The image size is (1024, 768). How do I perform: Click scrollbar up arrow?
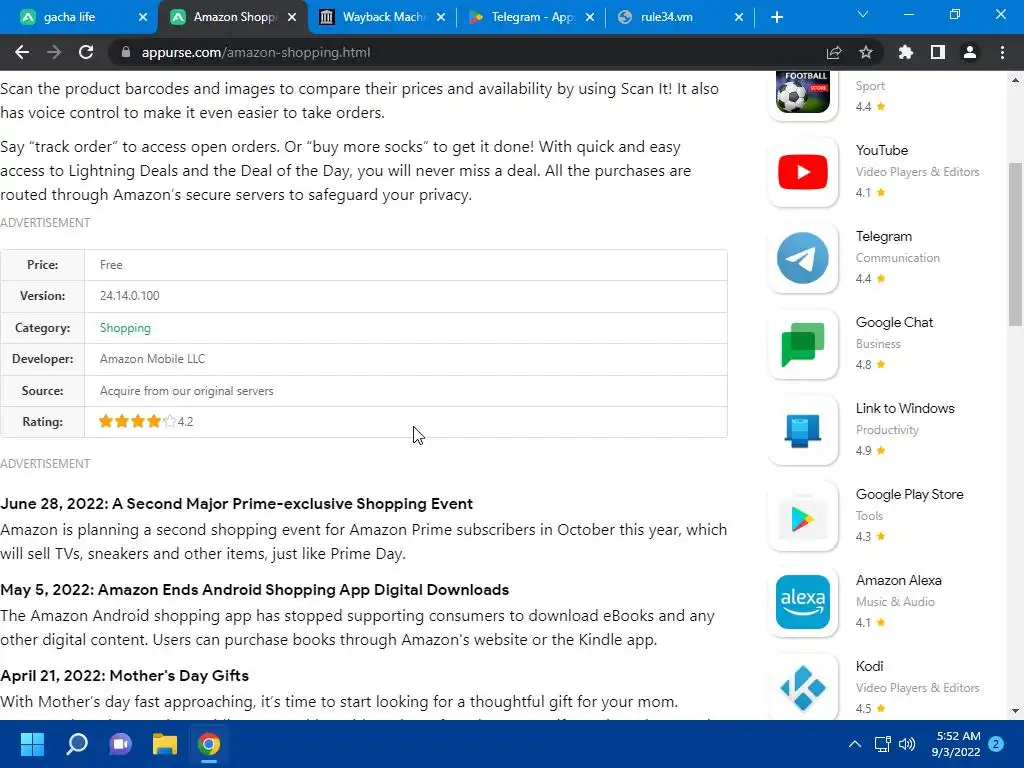pos(1016,80)
